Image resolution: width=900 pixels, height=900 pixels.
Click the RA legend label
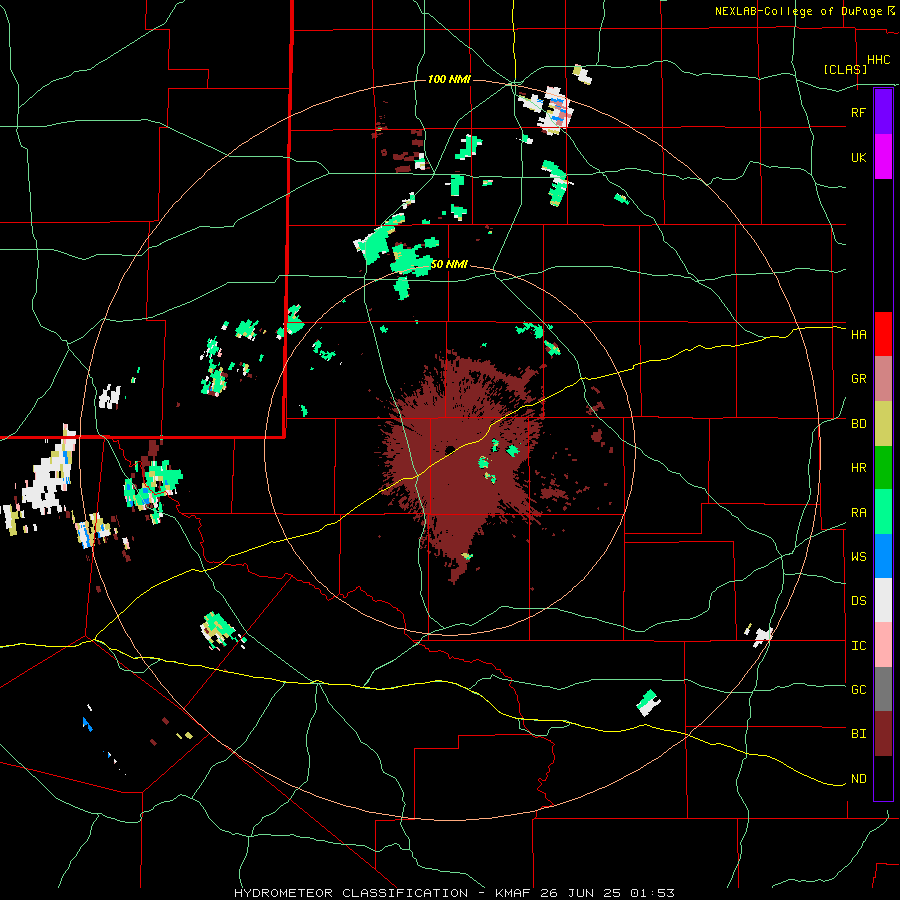[859, 513]
